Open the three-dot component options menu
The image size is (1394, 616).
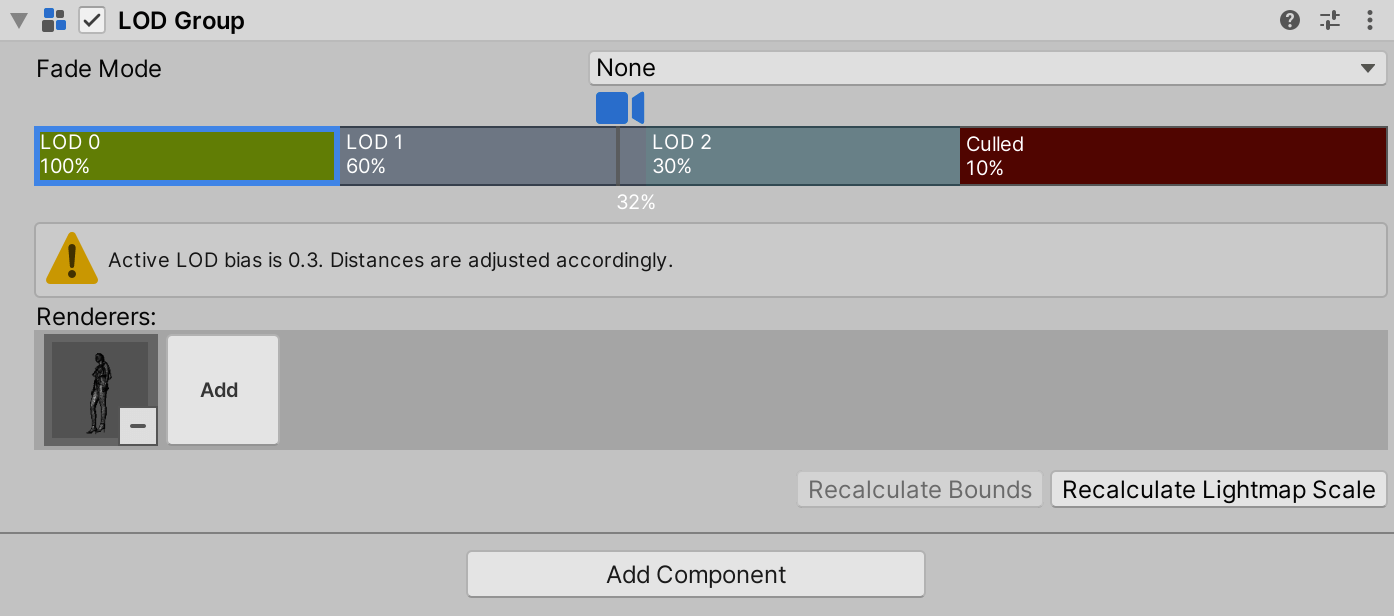[x=1370, y=20]
